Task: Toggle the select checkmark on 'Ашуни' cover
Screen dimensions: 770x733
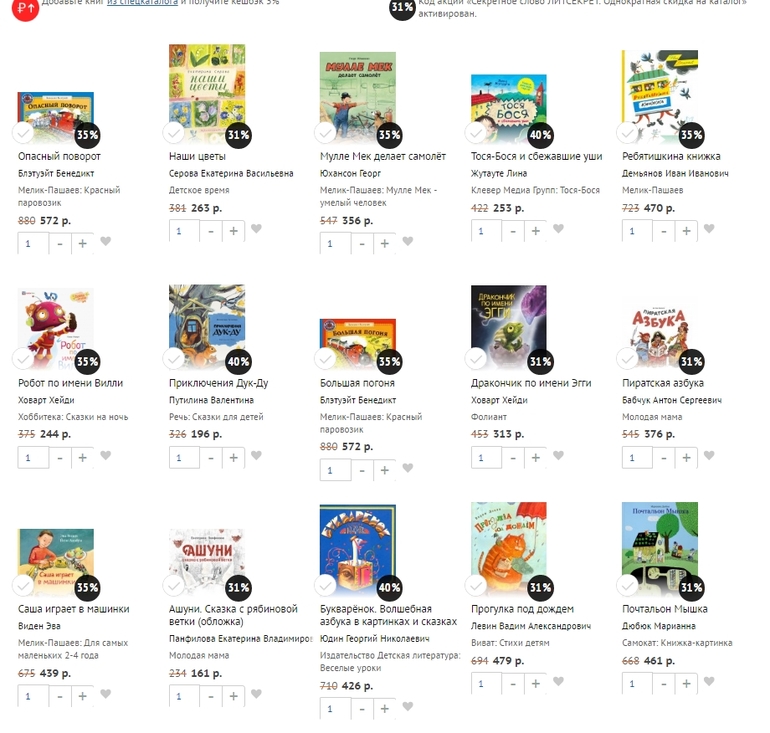Action: (174, 585)
